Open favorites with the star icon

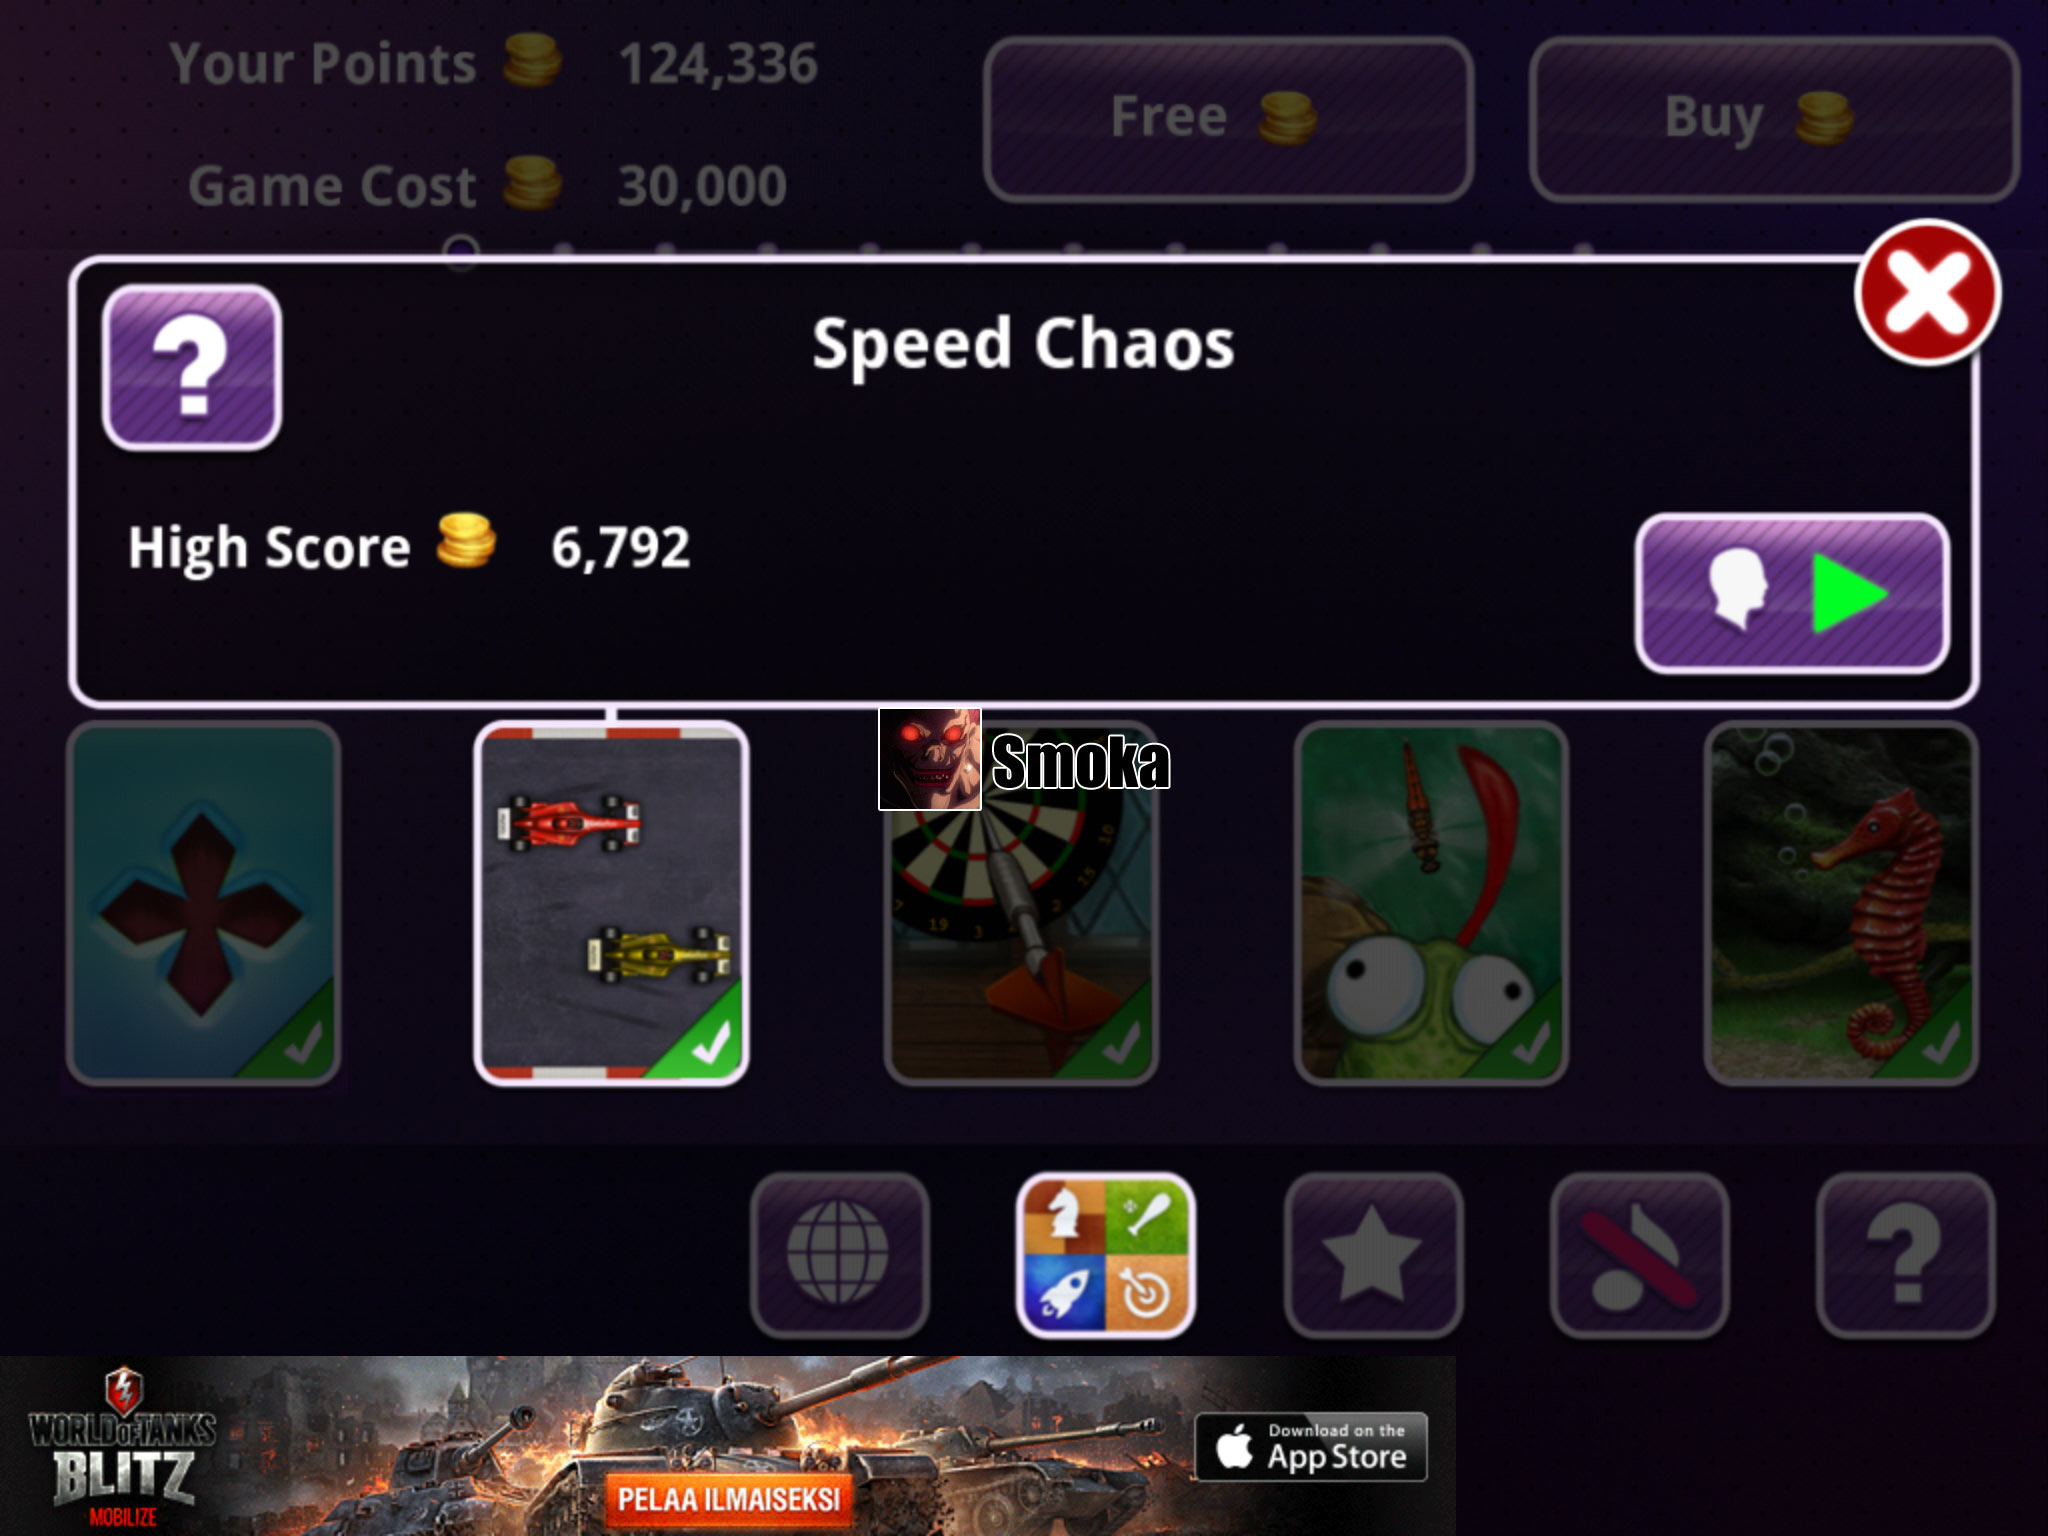point(1372,1255)
